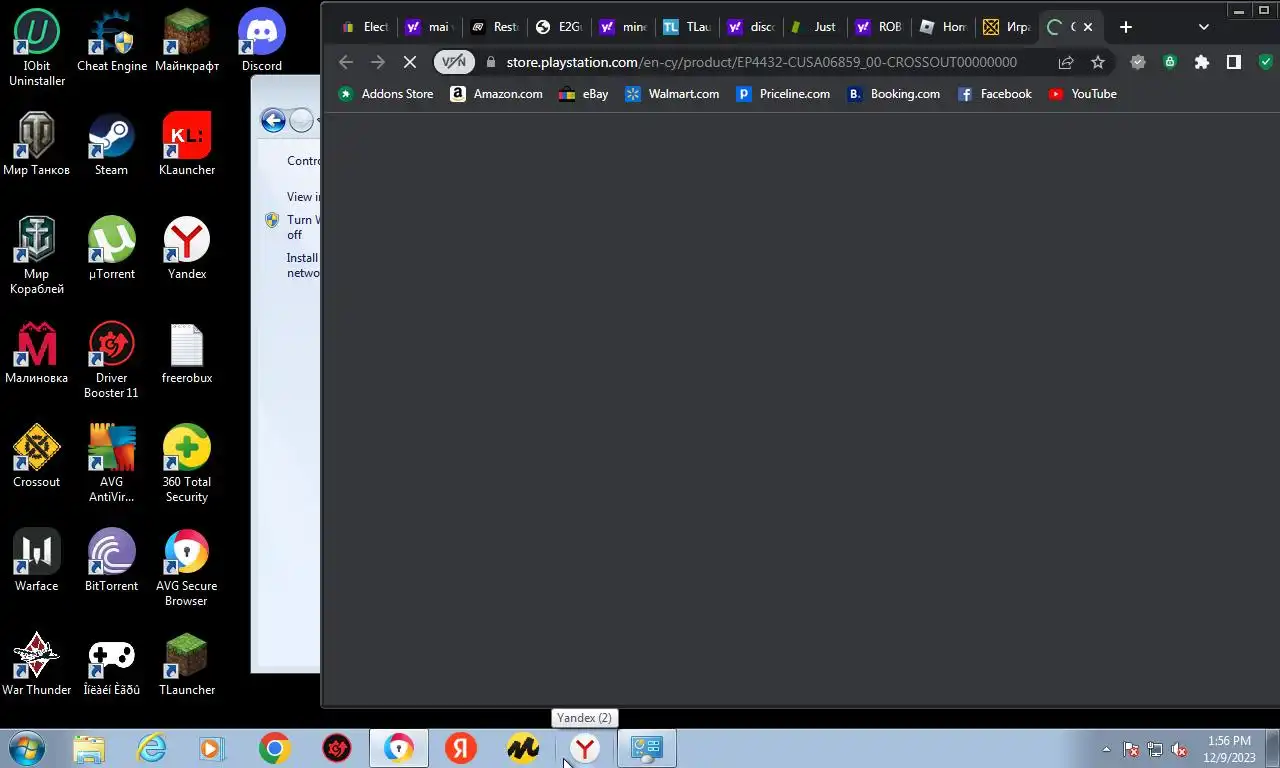The image size is (1280, 768).
Task: Open Малиновка desktop shortcut
Action: pyautogui.click(x=37, y=353)
